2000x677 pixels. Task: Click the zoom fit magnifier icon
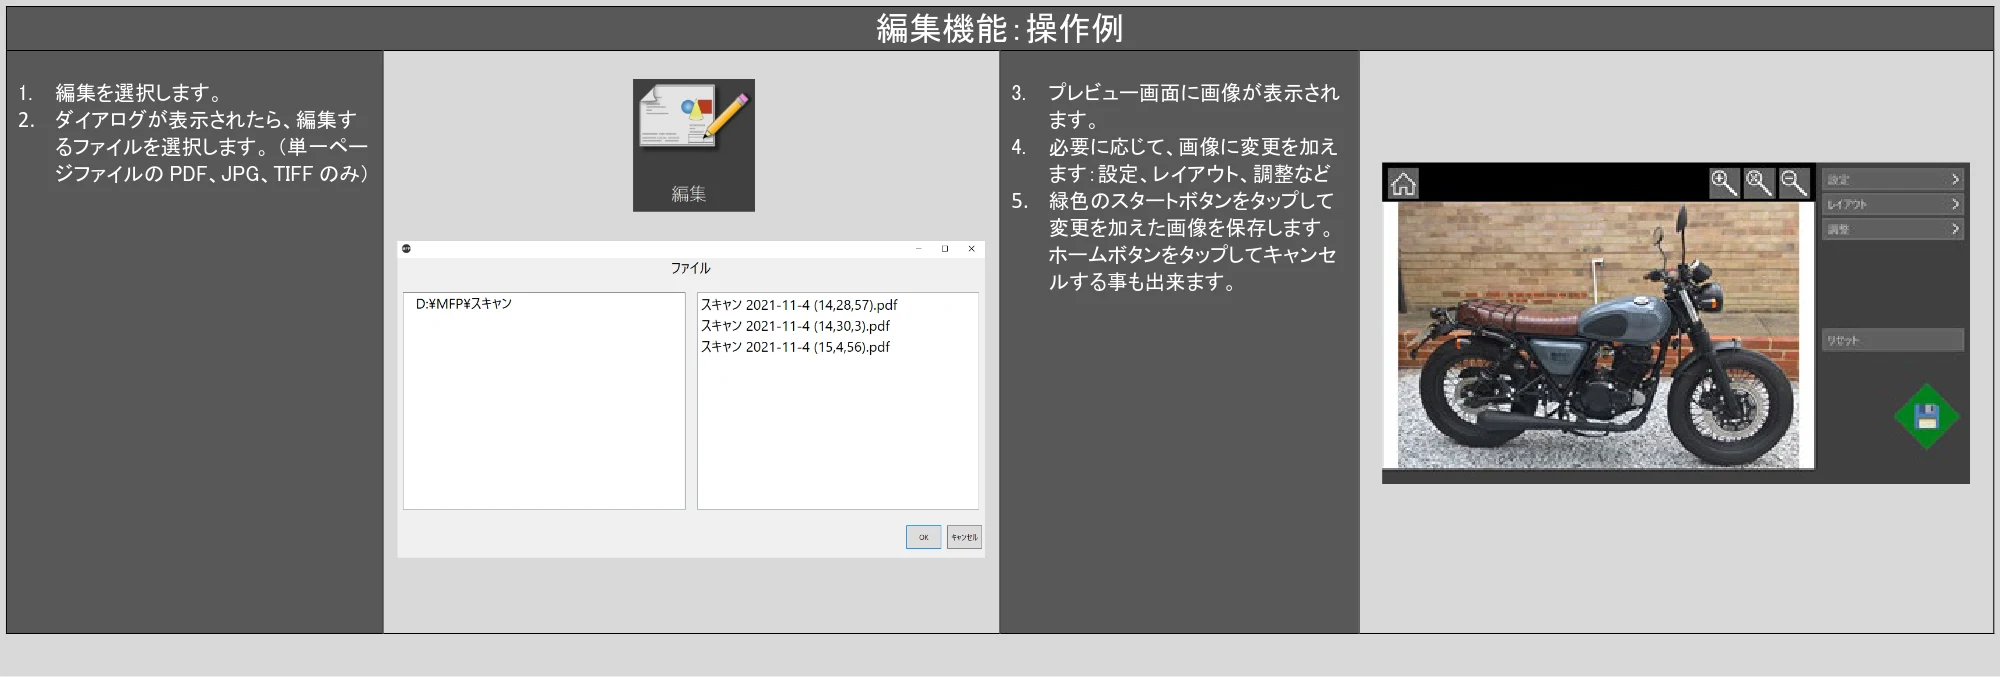[1759, 183]
